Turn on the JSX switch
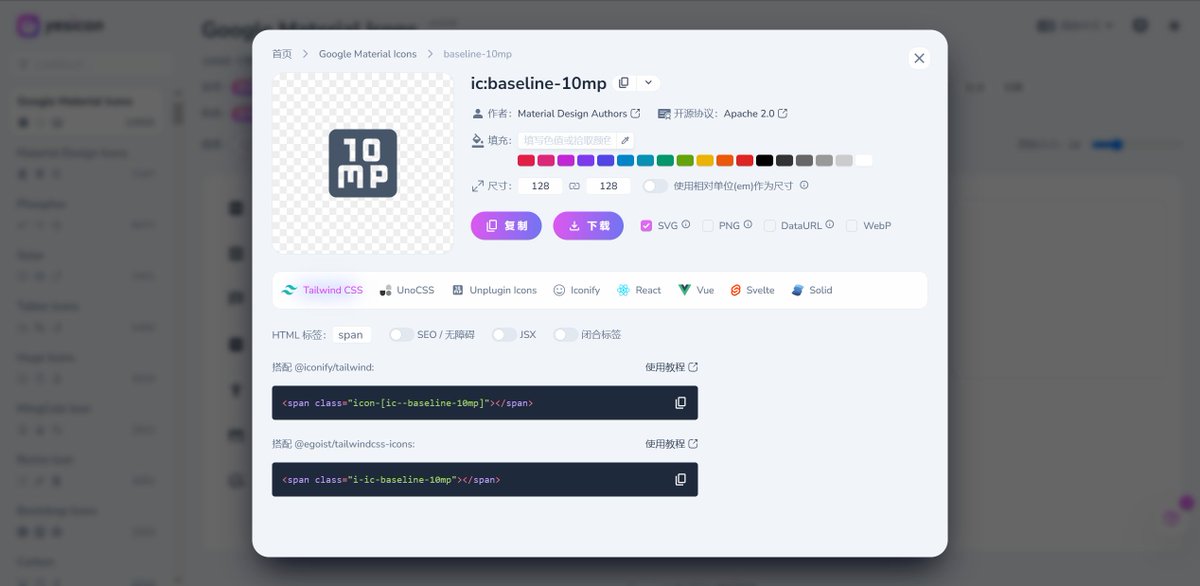 point(504,335)
